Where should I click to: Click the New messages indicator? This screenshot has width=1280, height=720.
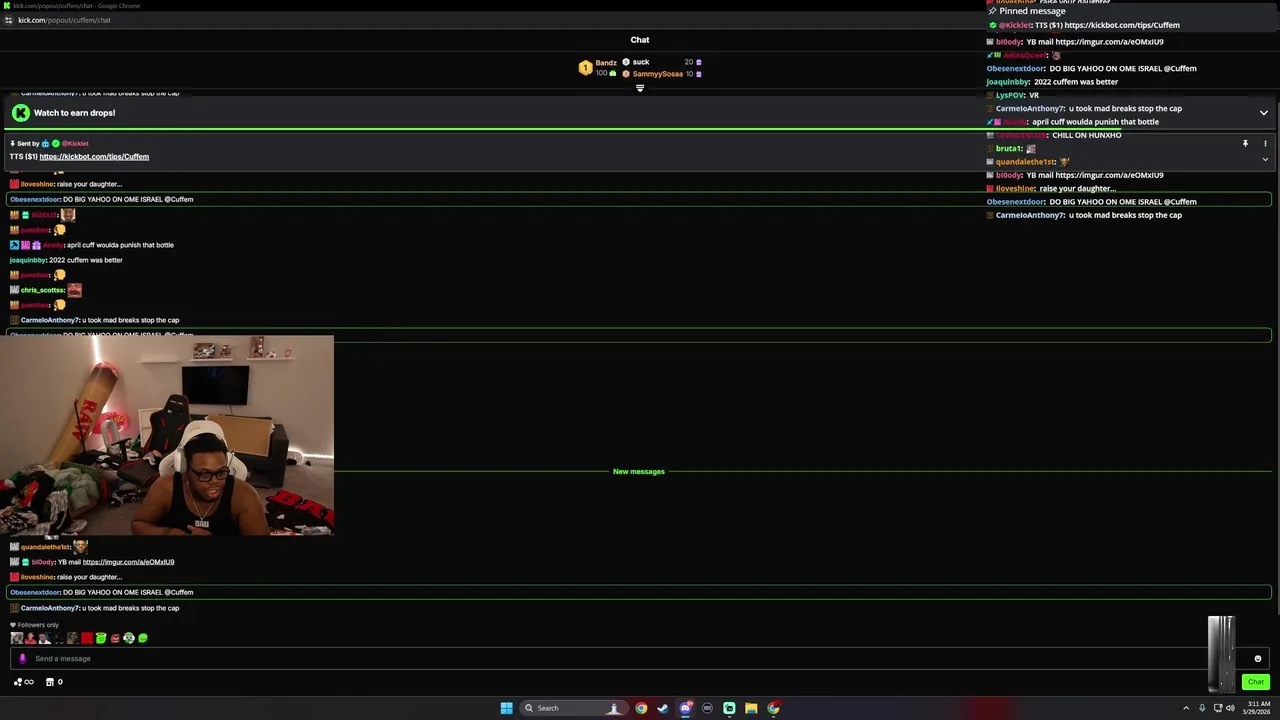pos(639,472)
